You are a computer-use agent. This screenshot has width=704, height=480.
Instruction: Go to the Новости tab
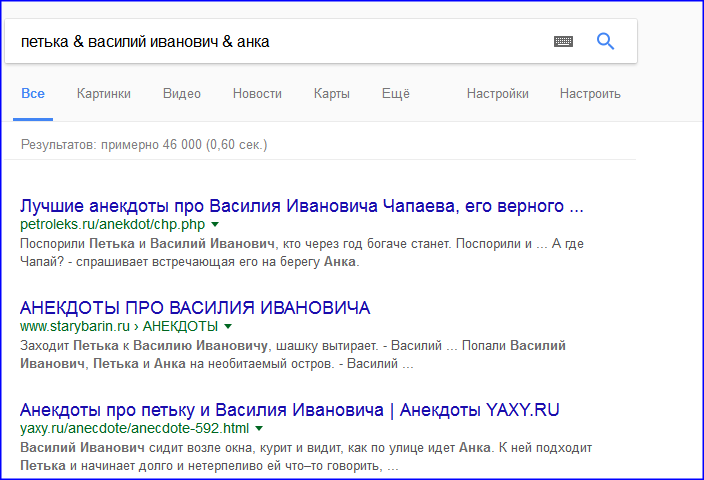coord(257,94)
